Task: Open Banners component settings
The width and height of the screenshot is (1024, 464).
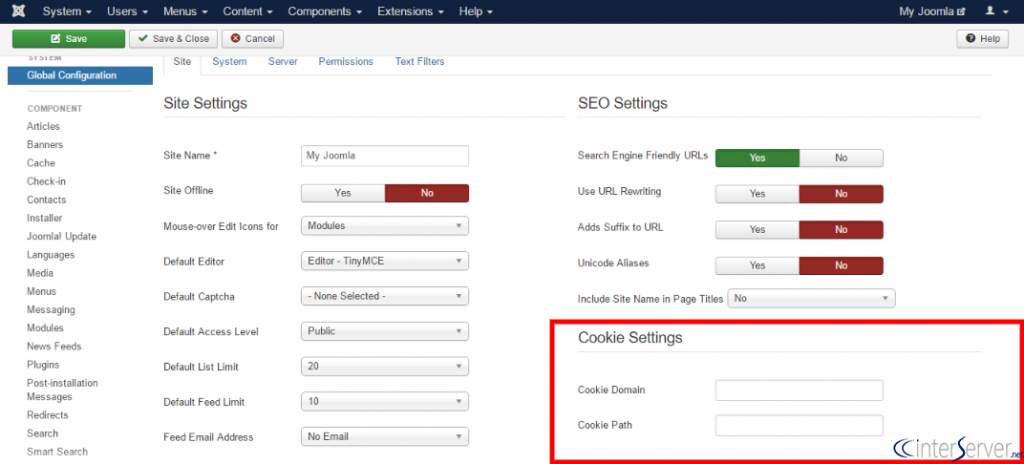Action: click(x=44, y=144)
